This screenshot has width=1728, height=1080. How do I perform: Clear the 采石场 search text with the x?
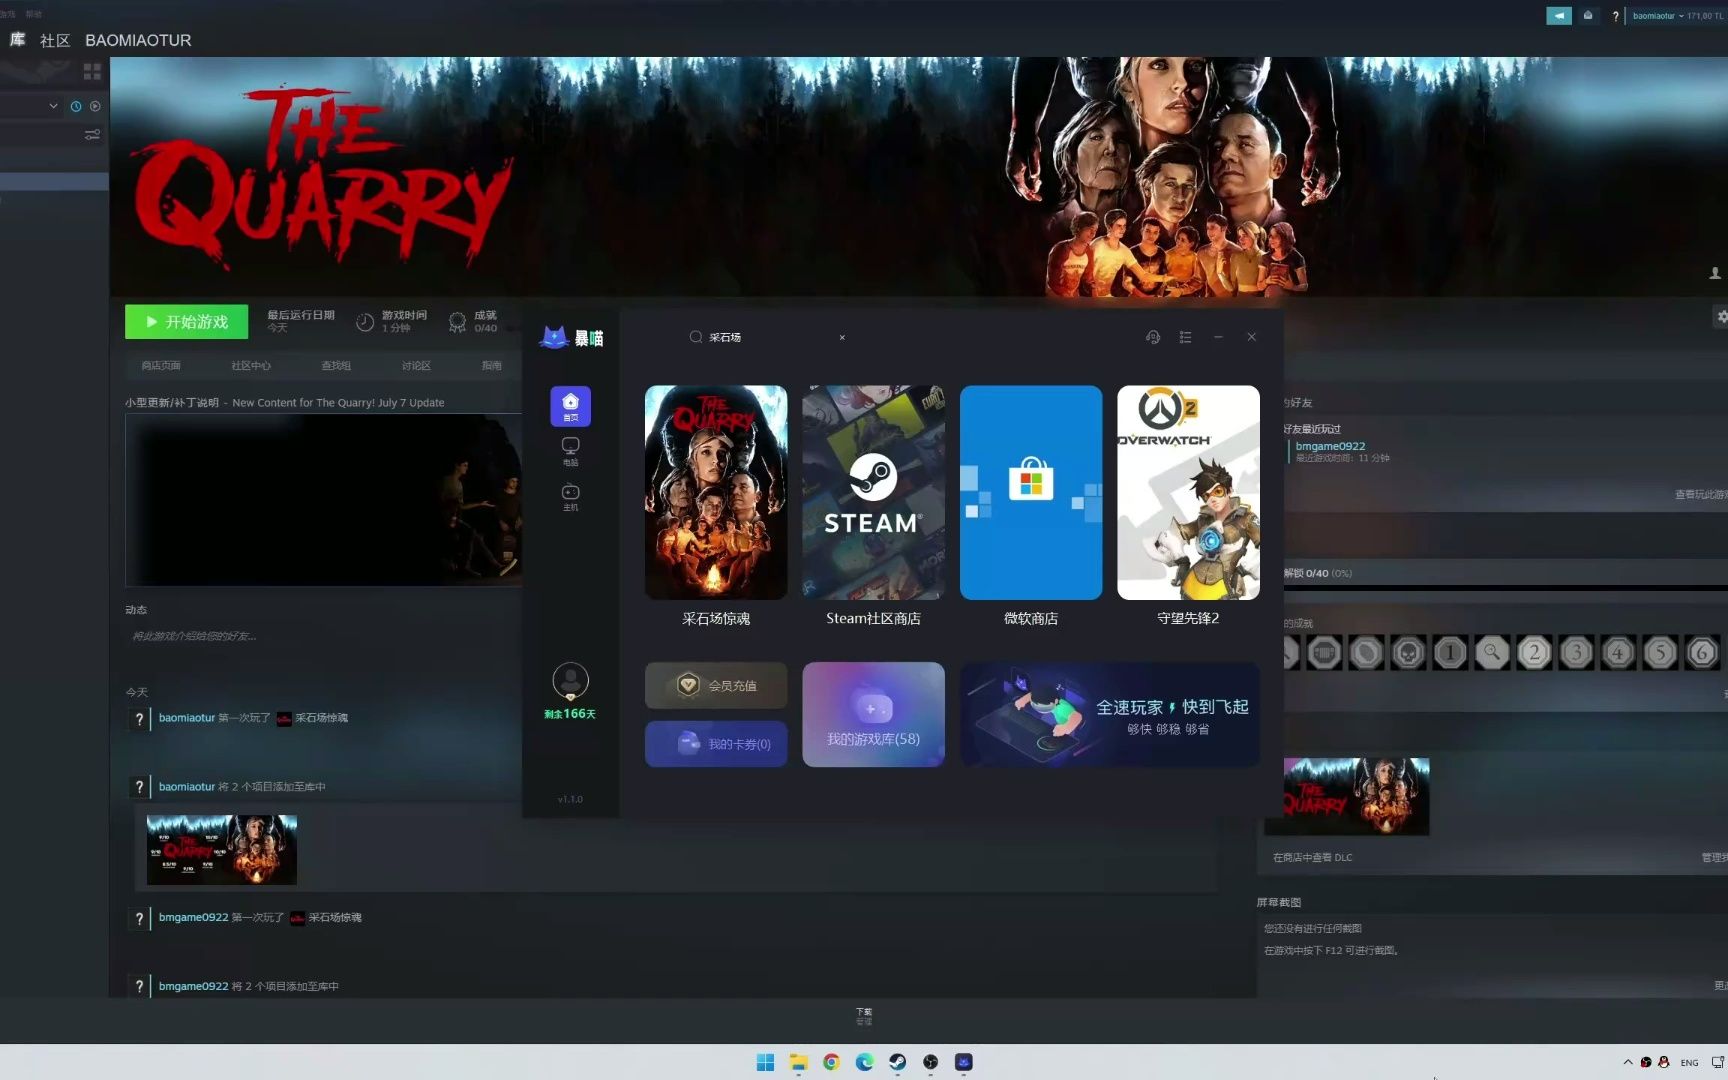842,338
